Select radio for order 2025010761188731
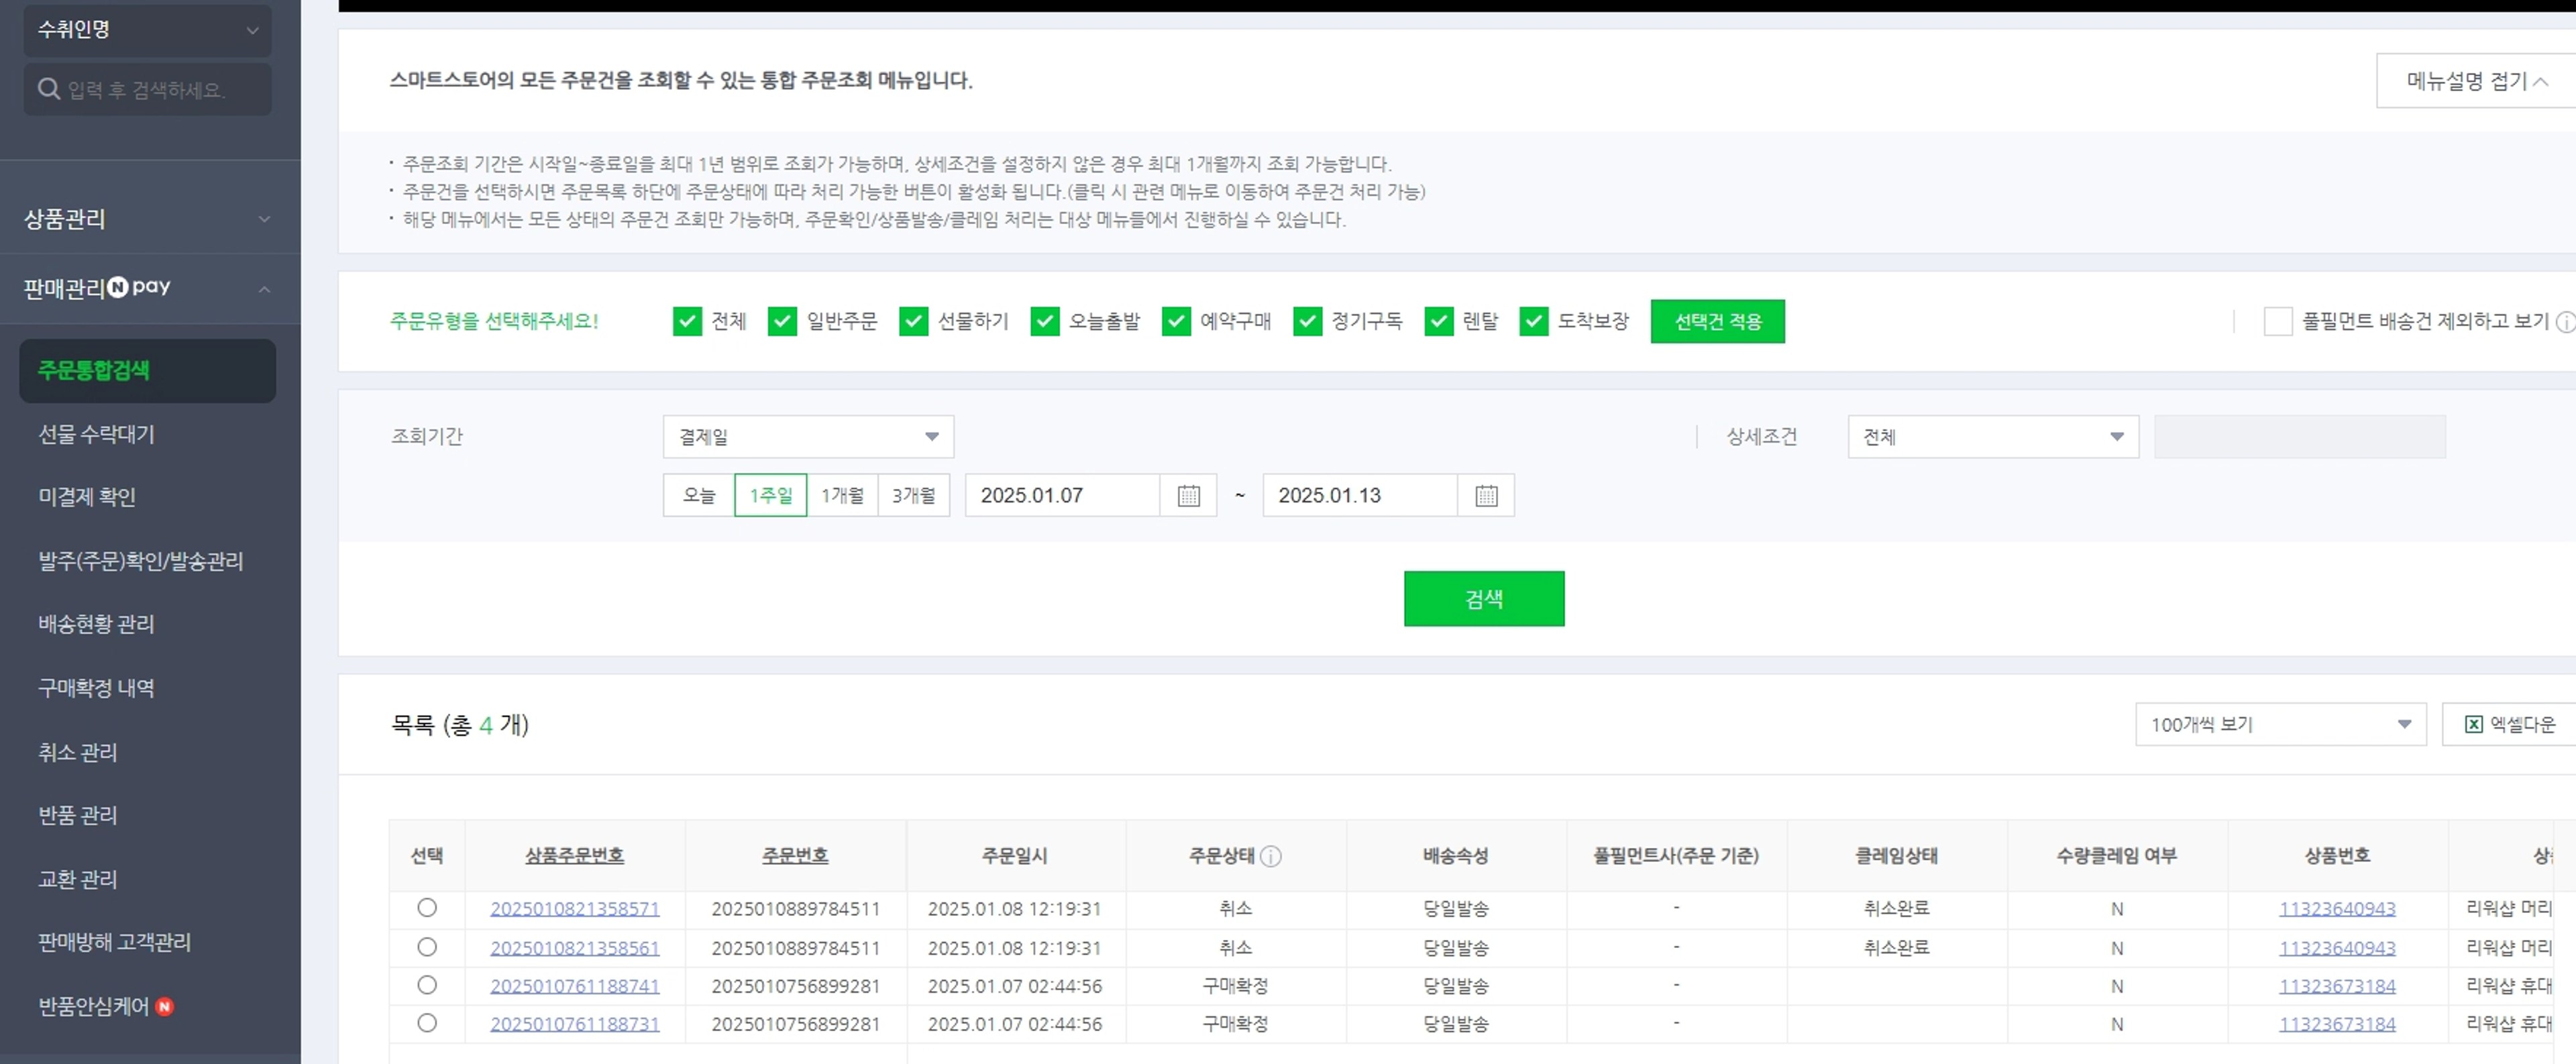Viewport: 2576px width, 1064px height. [x=427, y=1023]
